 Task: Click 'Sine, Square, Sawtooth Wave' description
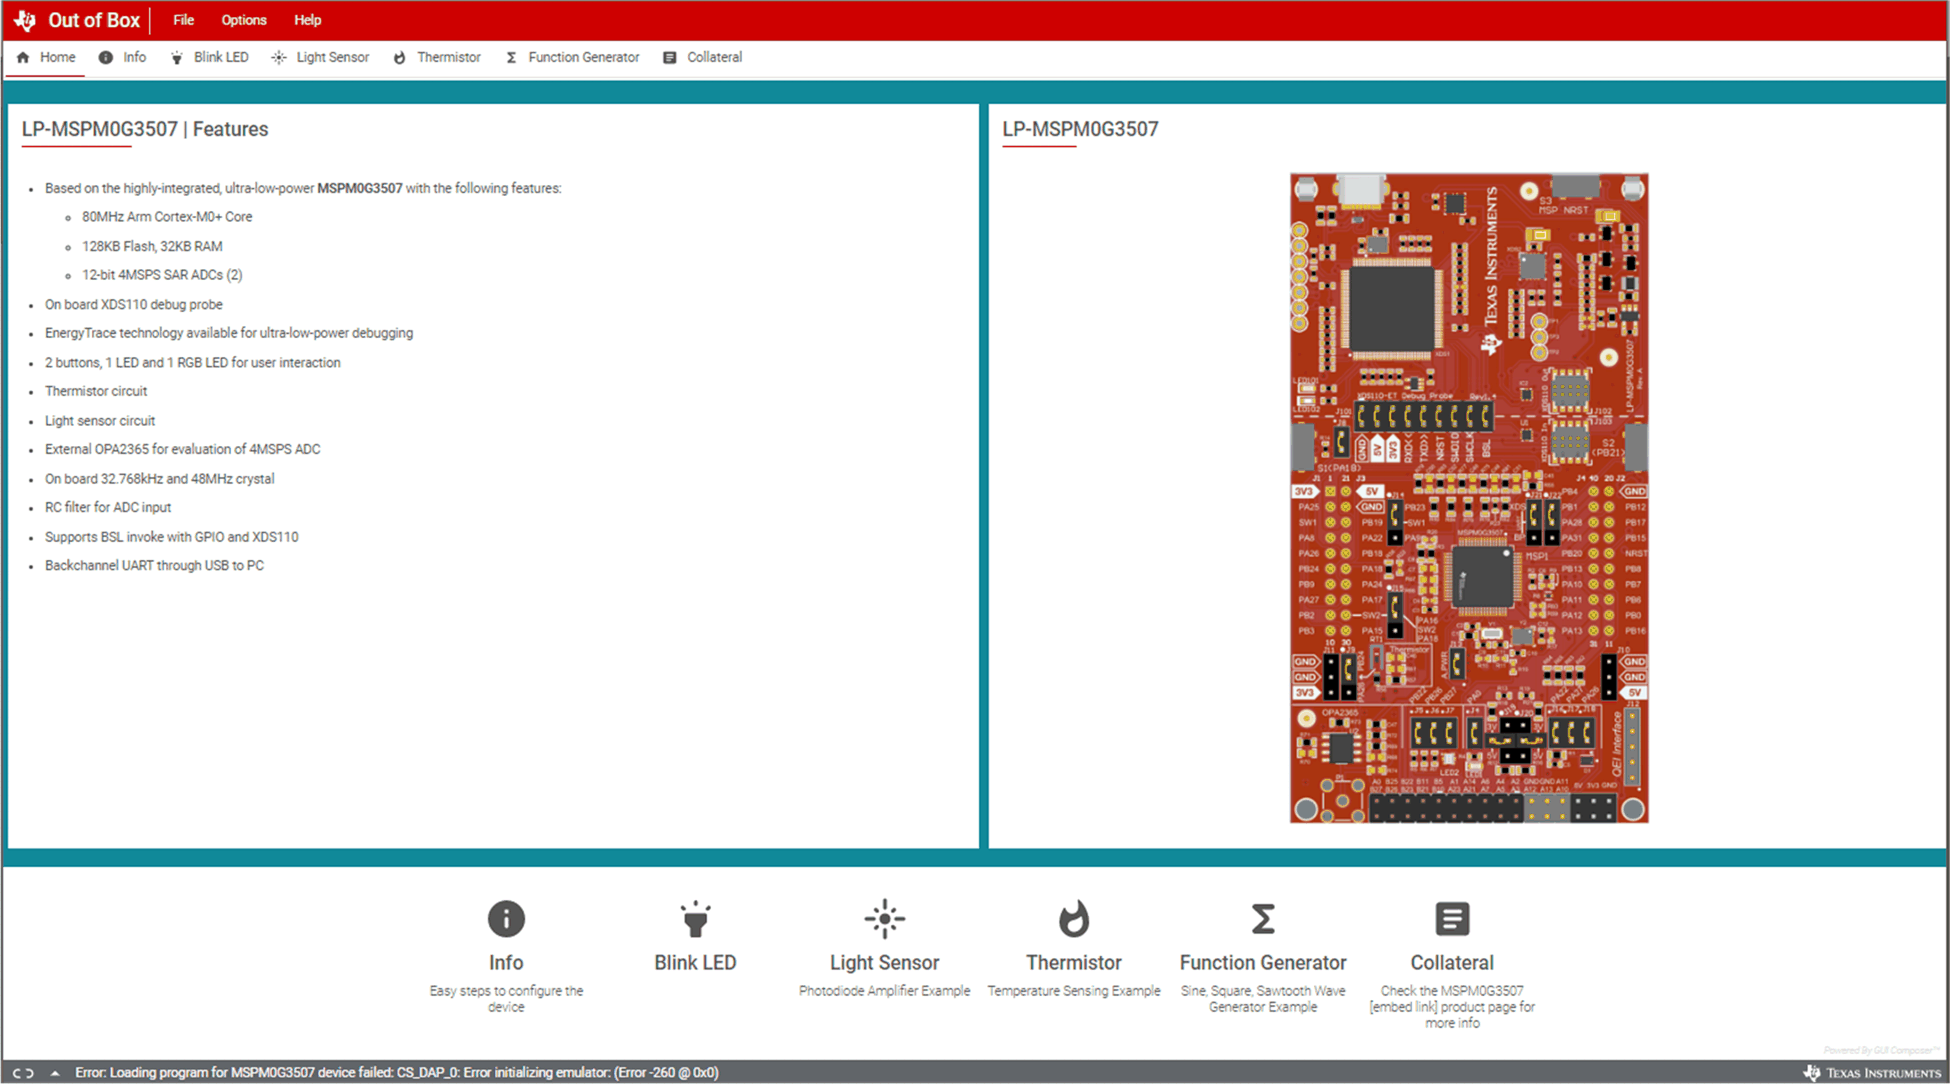1263,999
